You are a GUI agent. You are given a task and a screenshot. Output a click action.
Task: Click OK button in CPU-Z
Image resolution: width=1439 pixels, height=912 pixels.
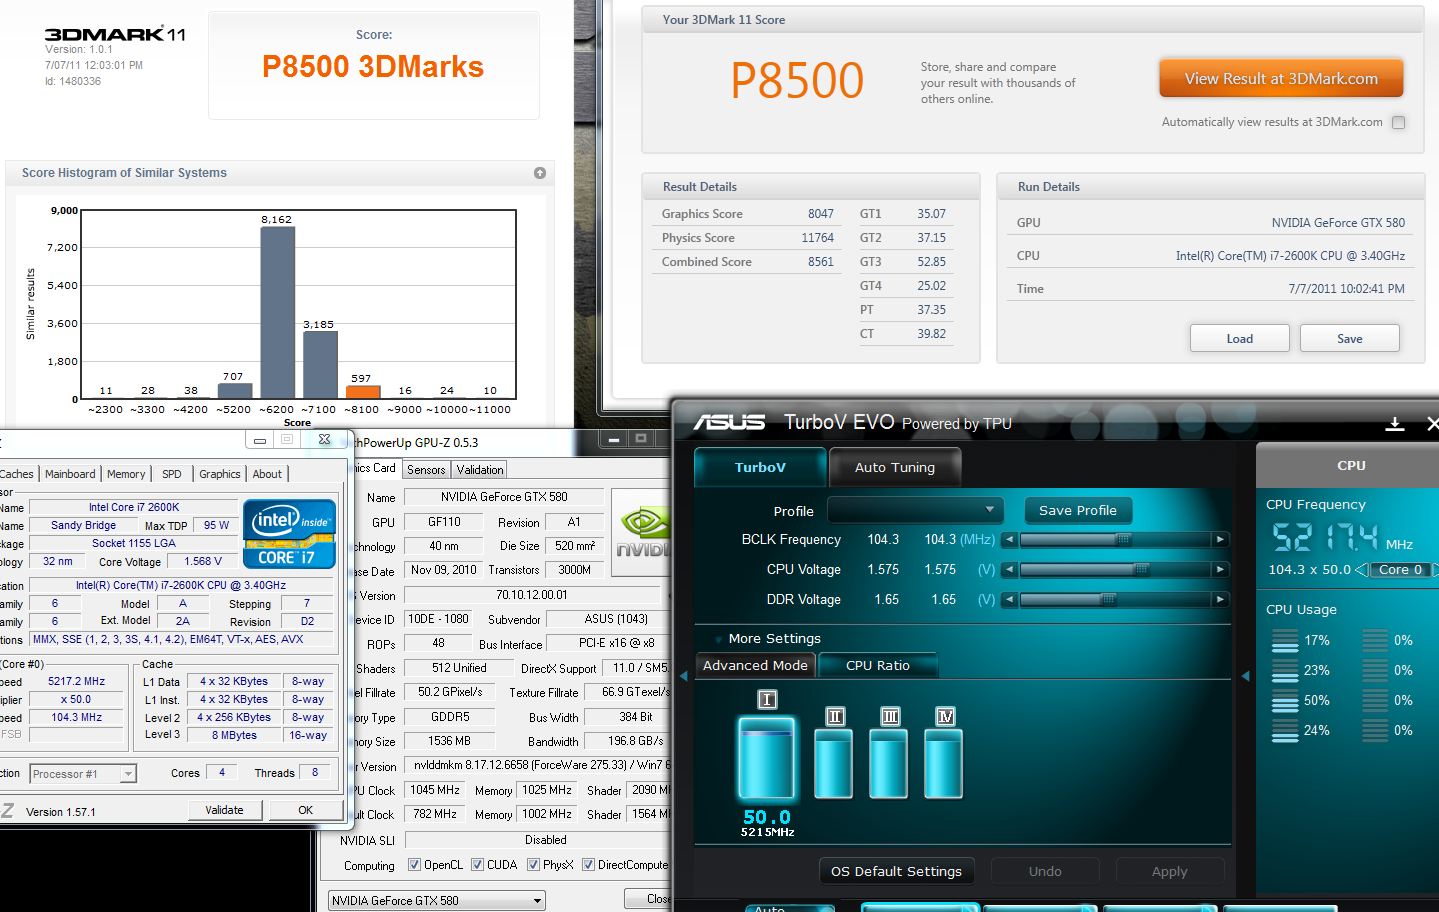click(x=306, y=810)
